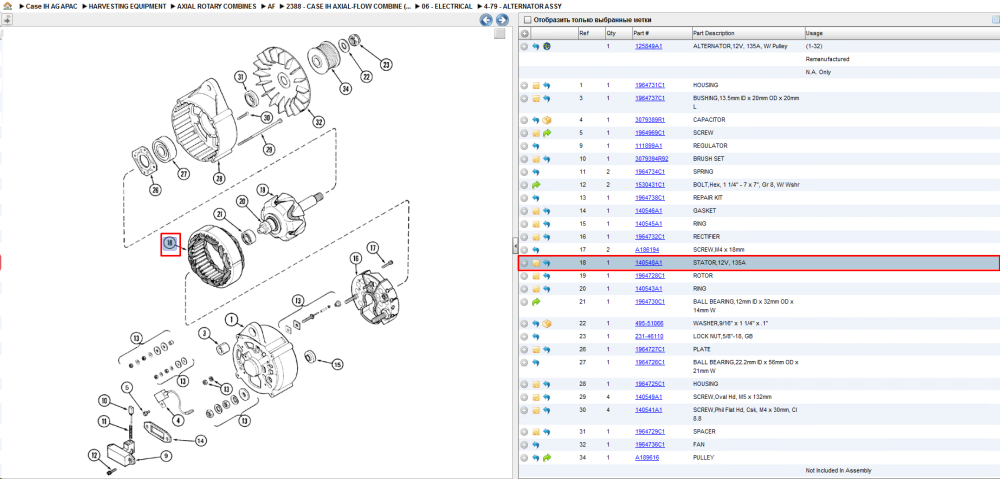Click the green arrow icon in PULLEY row
The height and width of the screenshot is (479, 1000).
tap(547, 458)
